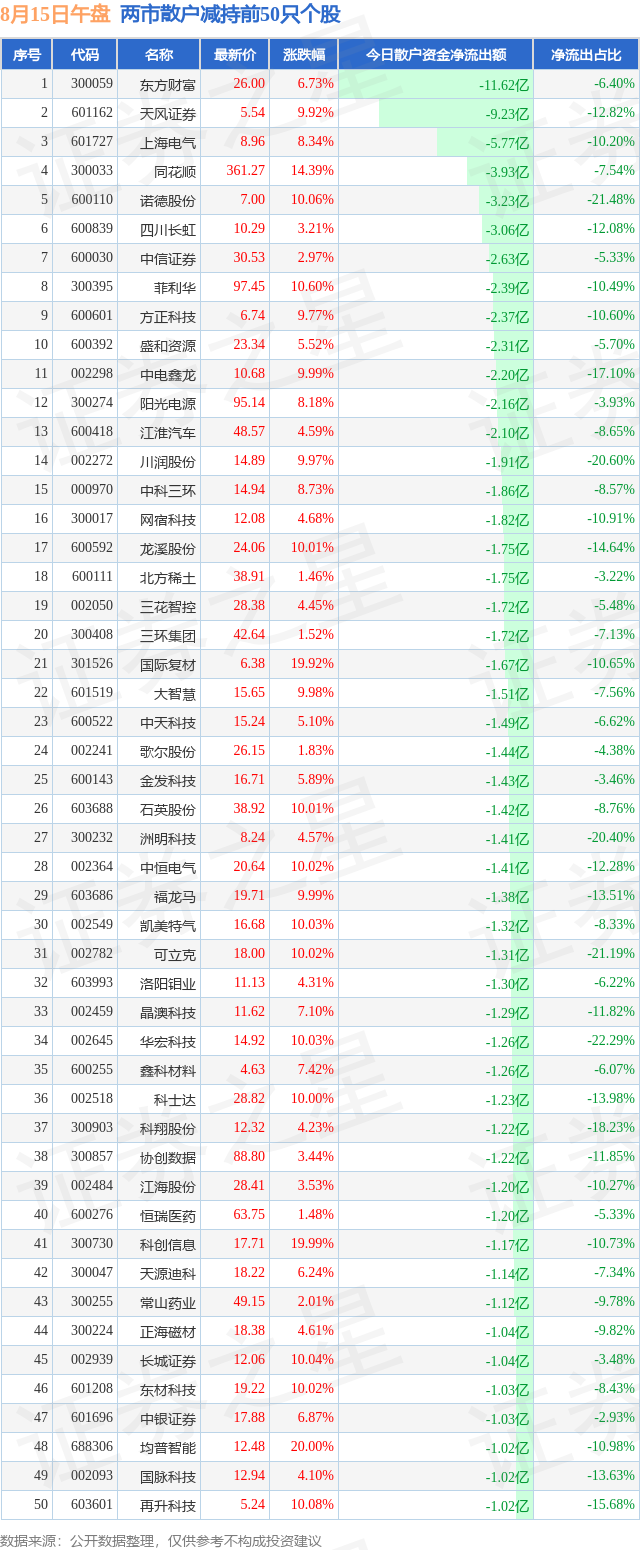Click the 序号 column header

26,55
